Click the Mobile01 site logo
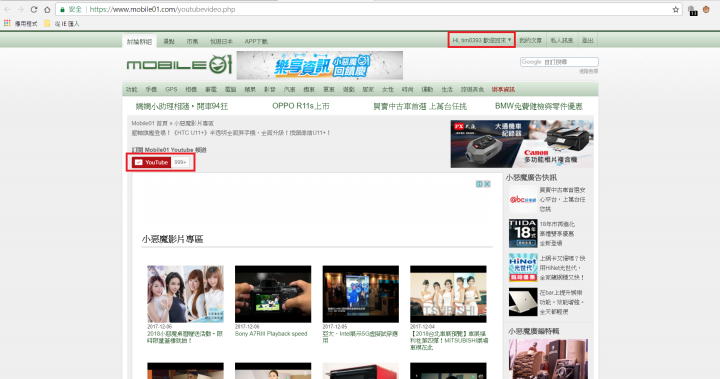Screen dimensions: 720x379 [x=179, y=65]
